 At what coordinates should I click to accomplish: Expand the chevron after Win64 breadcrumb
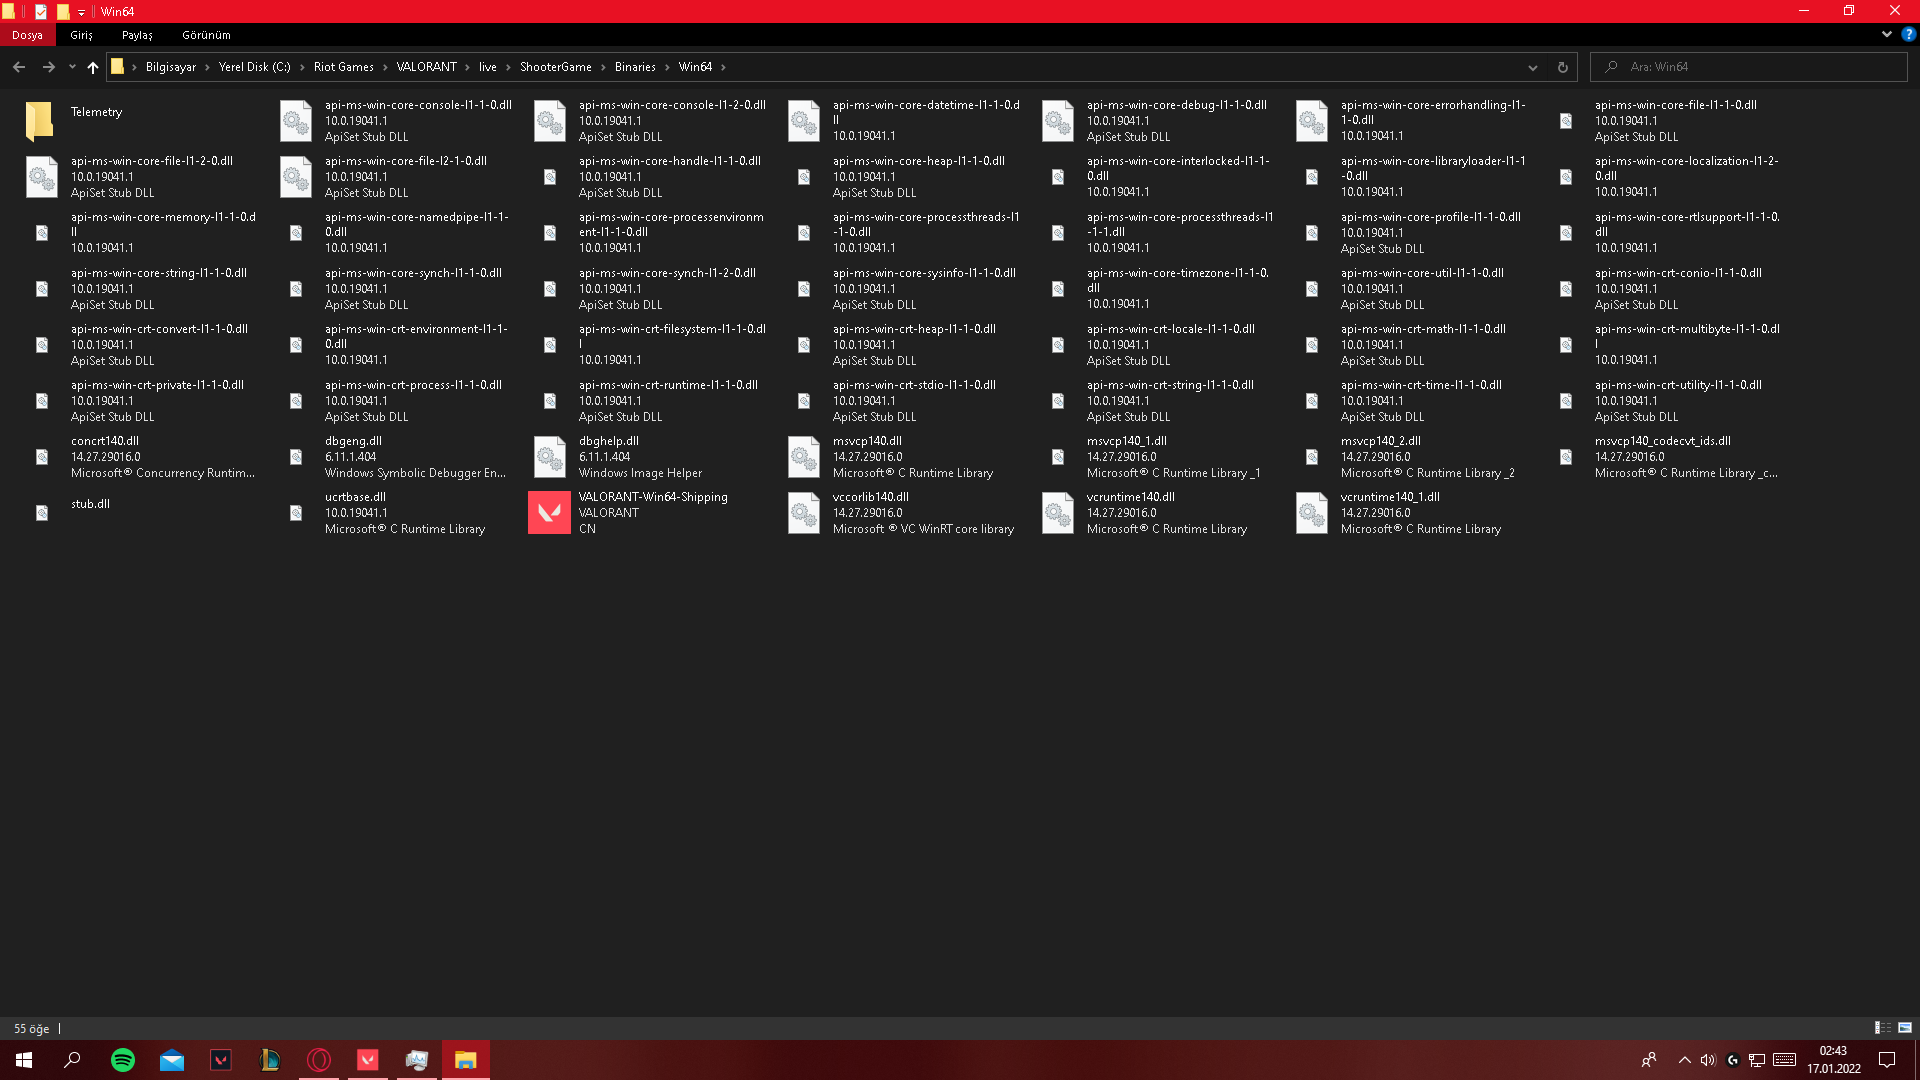click(x=723, y=67)
